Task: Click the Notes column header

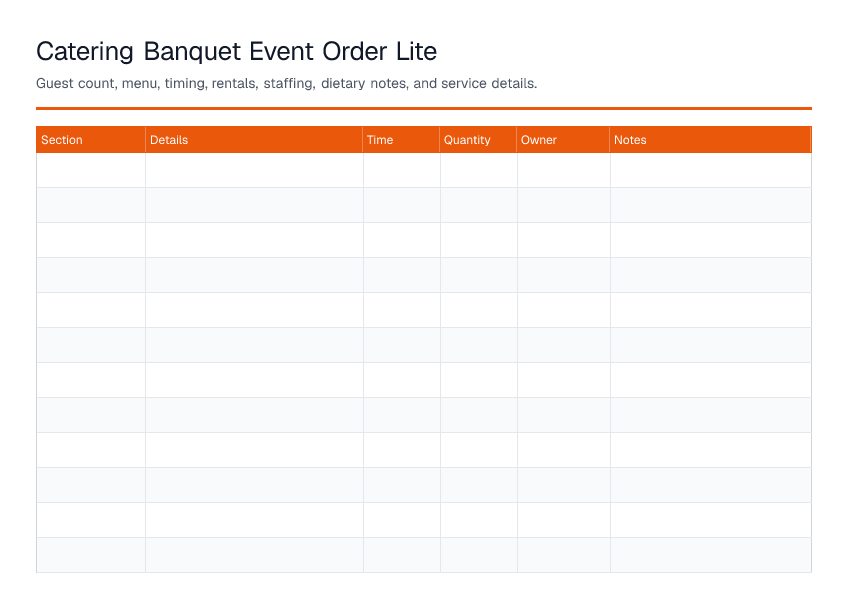Action: (x=711, y=140)
